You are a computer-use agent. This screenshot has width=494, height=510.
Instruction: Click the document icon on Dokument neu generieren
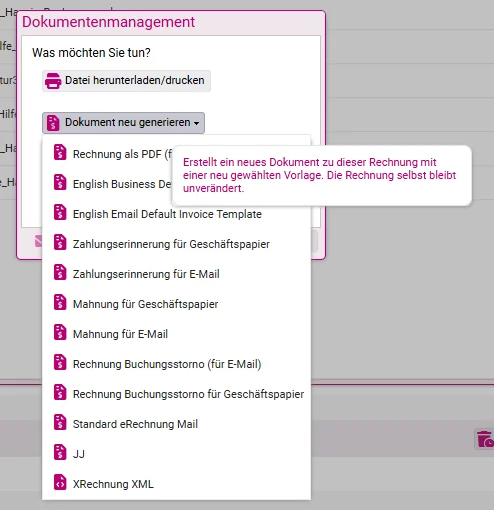(x=53, y=123)
